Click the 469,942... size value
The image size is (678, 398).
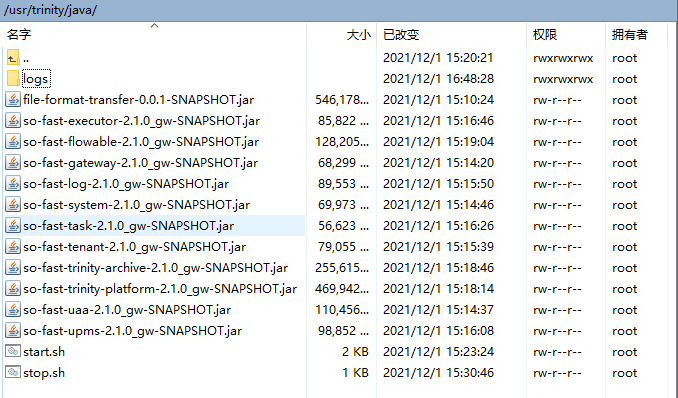[342, 289]
